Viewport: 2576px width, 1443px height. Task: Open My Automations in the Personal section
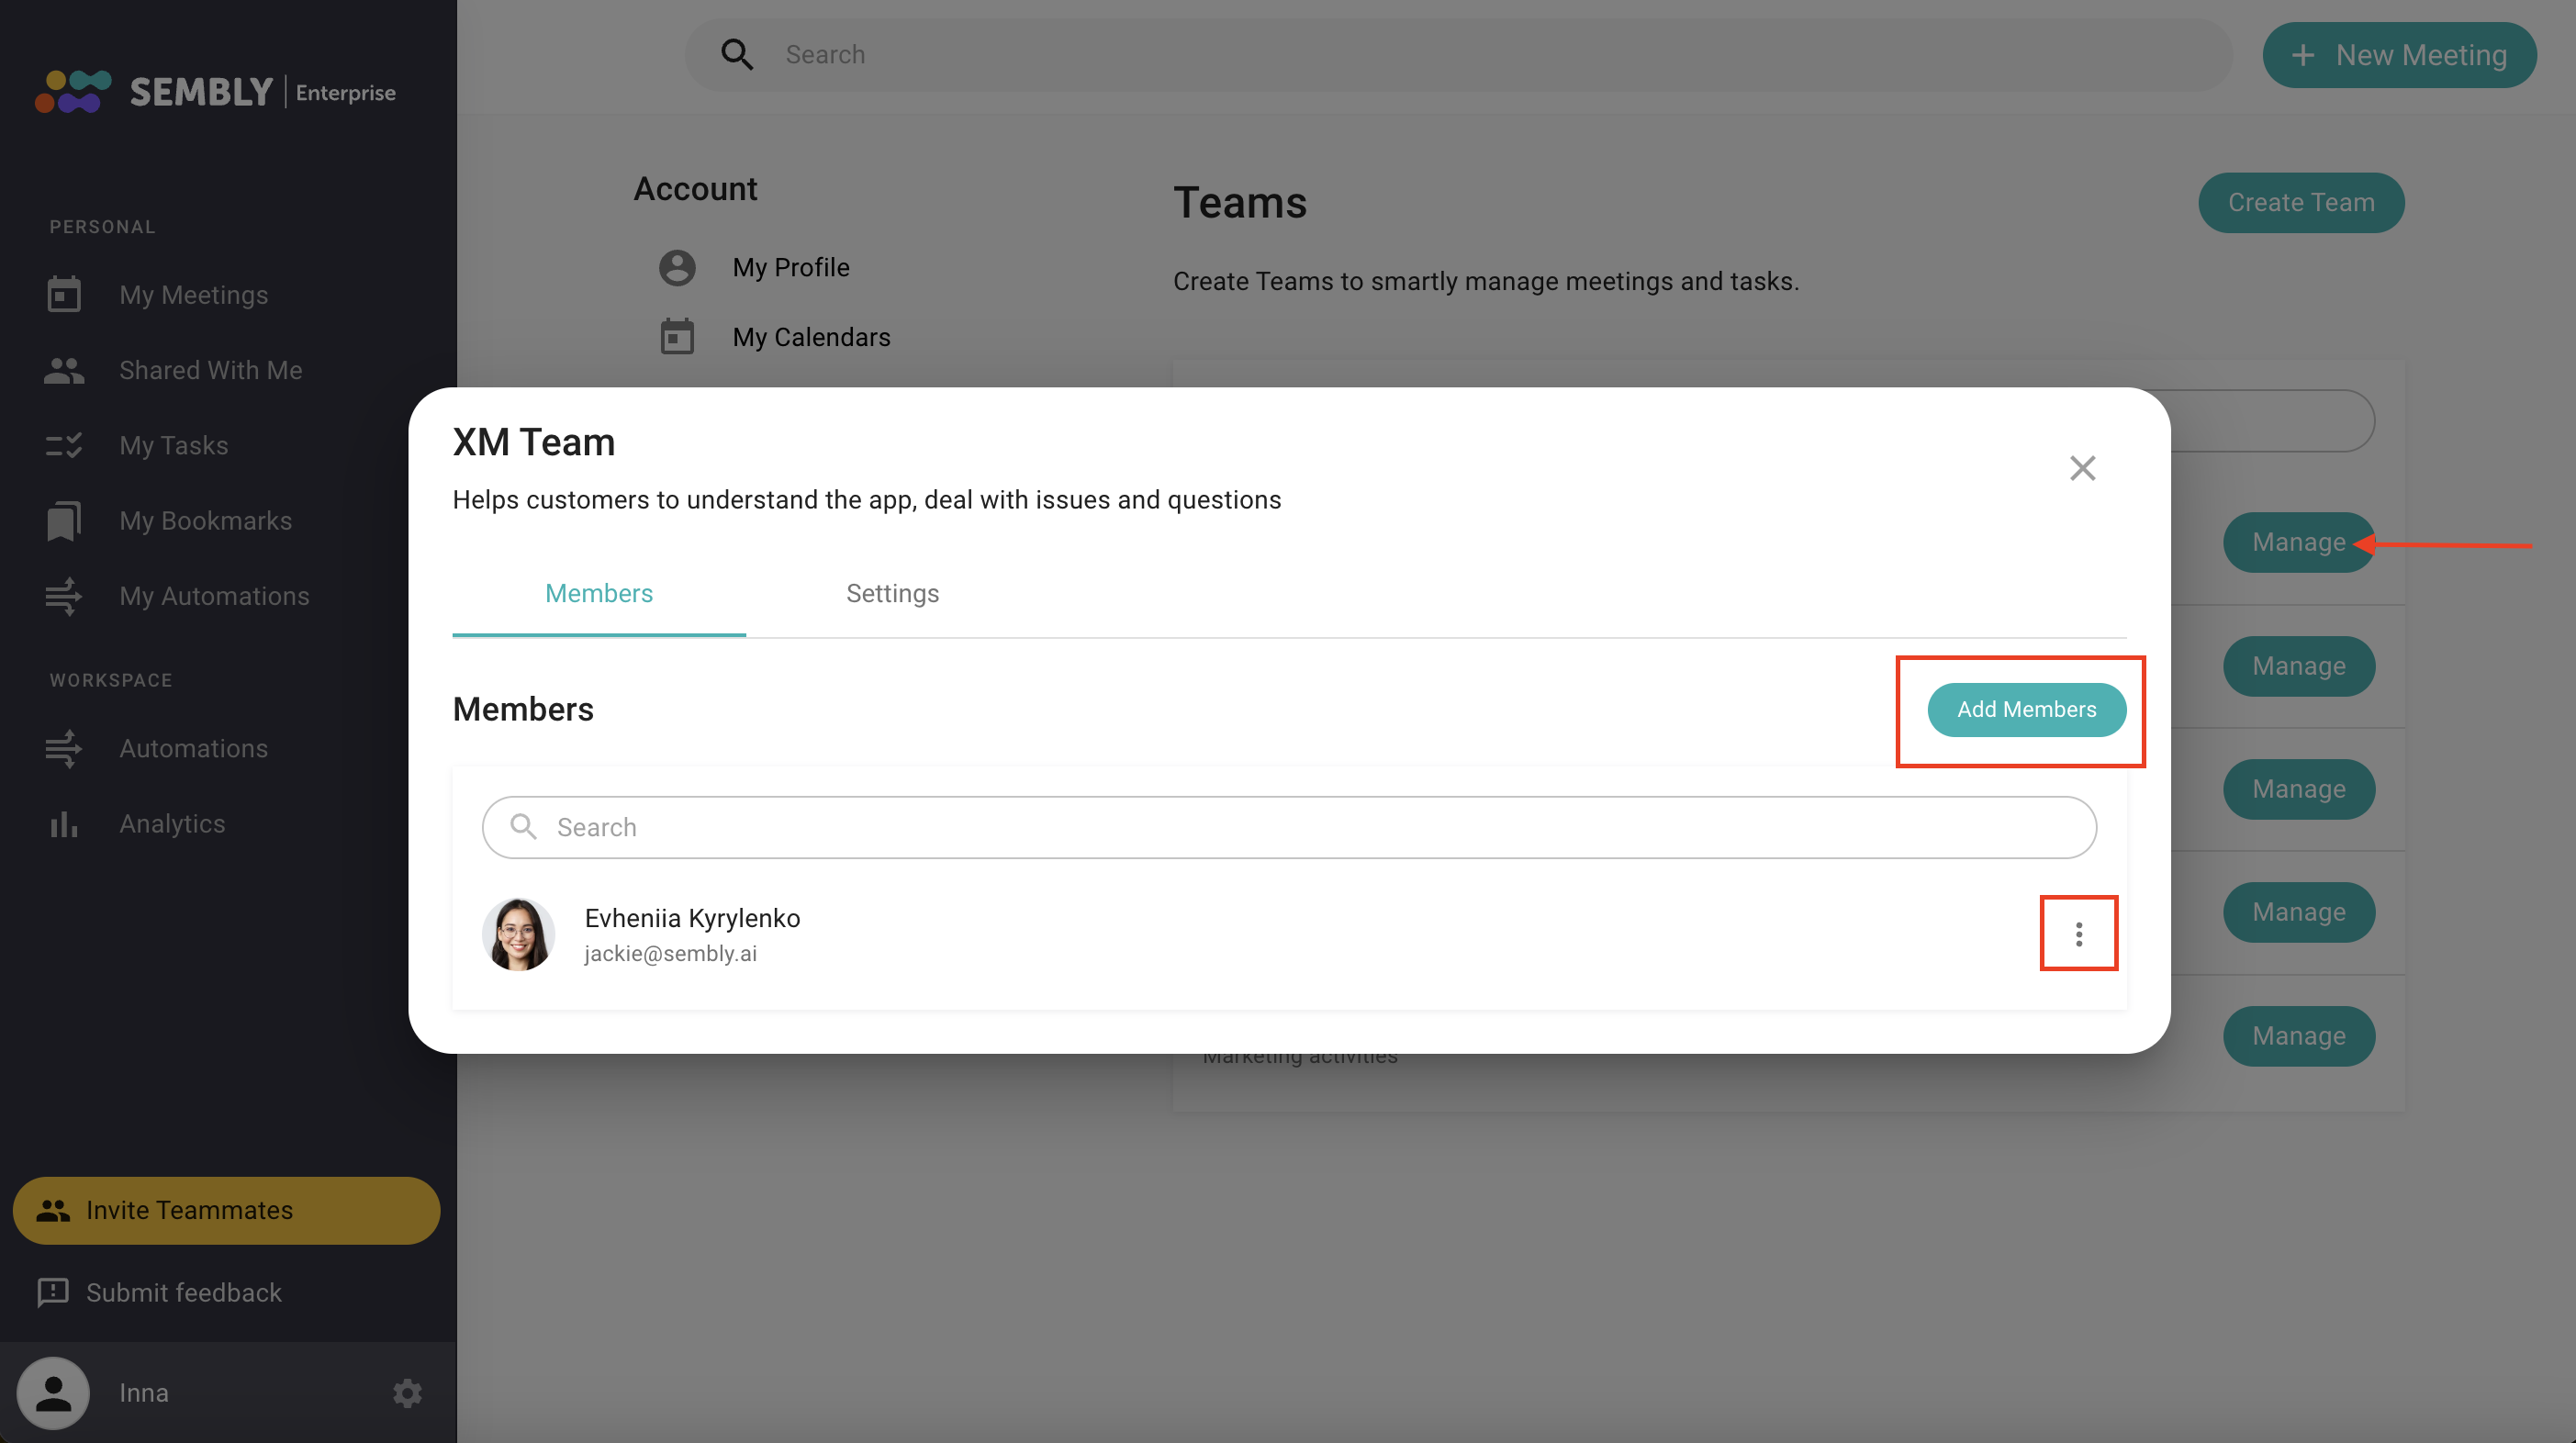(213, 596)
